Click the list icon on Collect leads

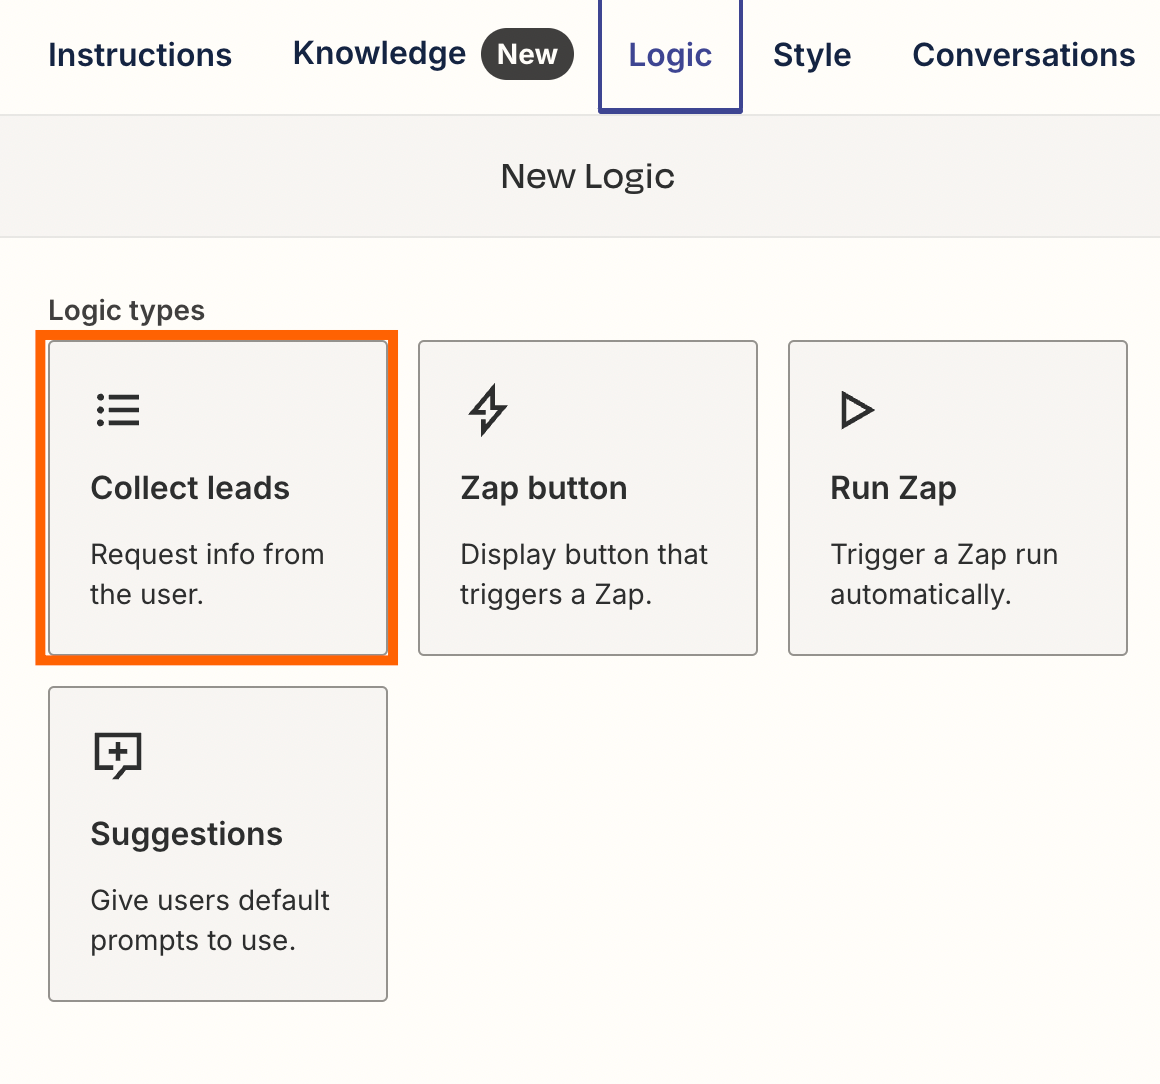click(118, 410)
